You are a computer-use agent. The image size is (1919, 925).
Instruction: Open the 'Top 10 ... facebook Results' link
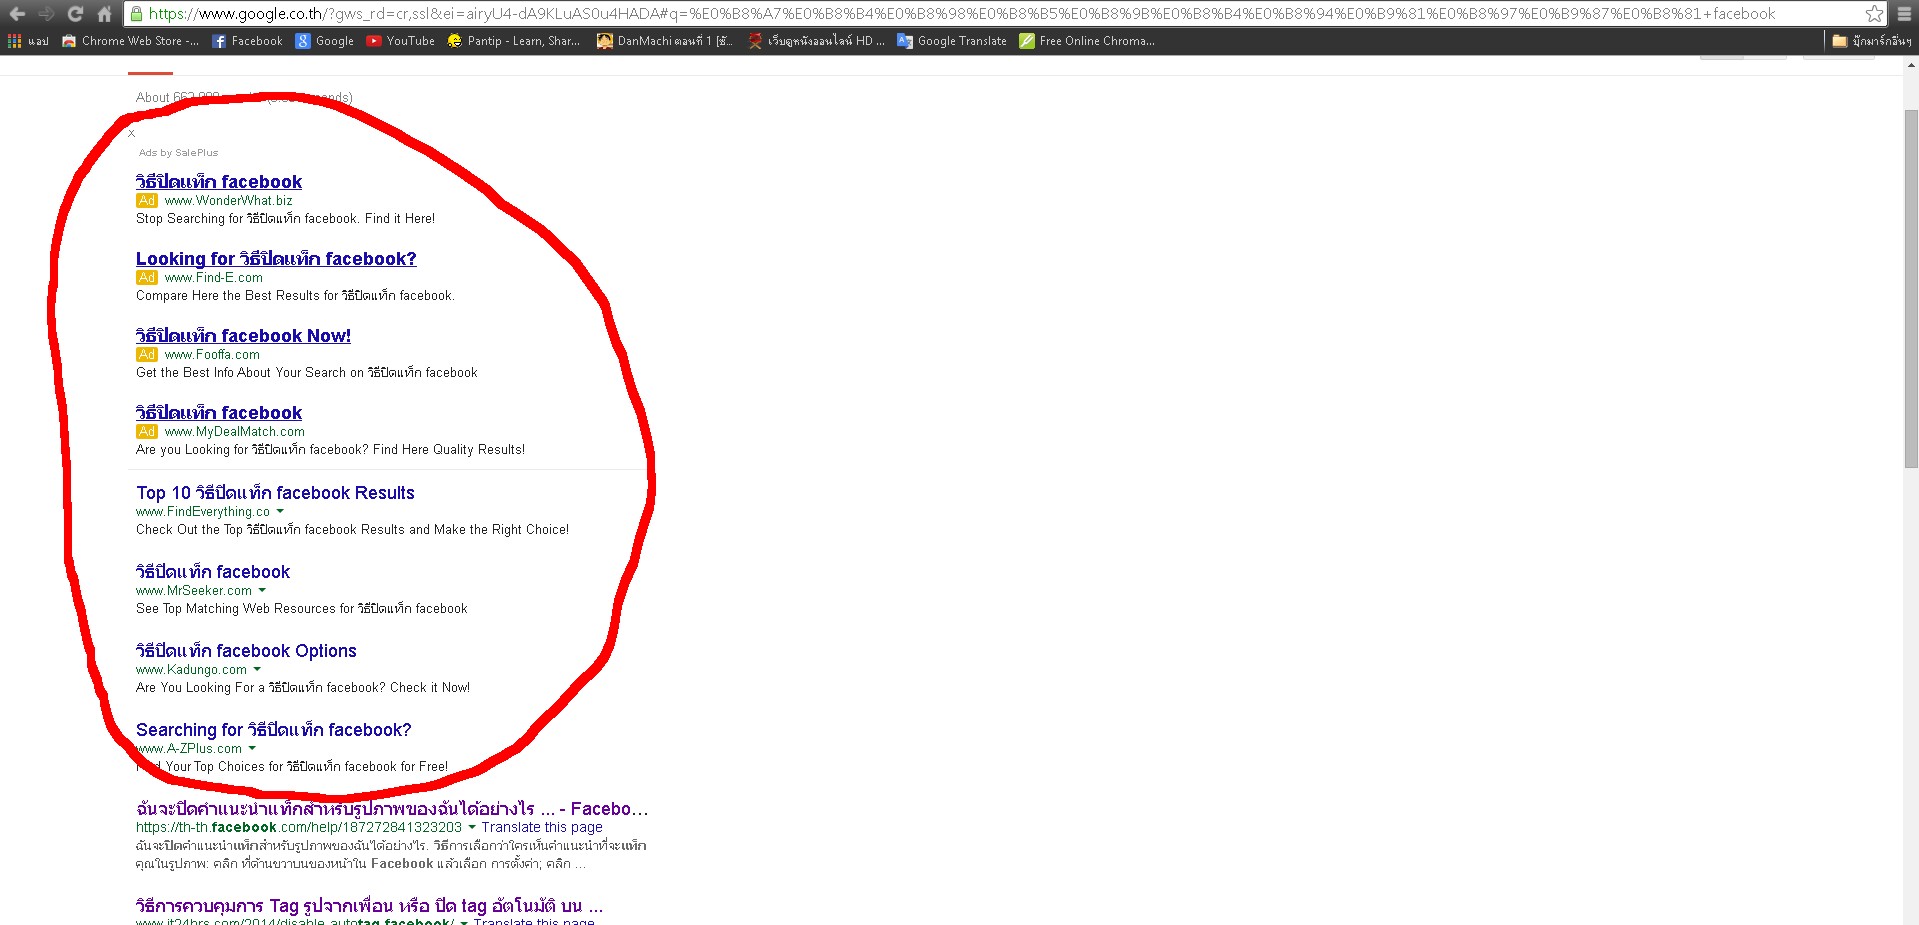[275, 493]
